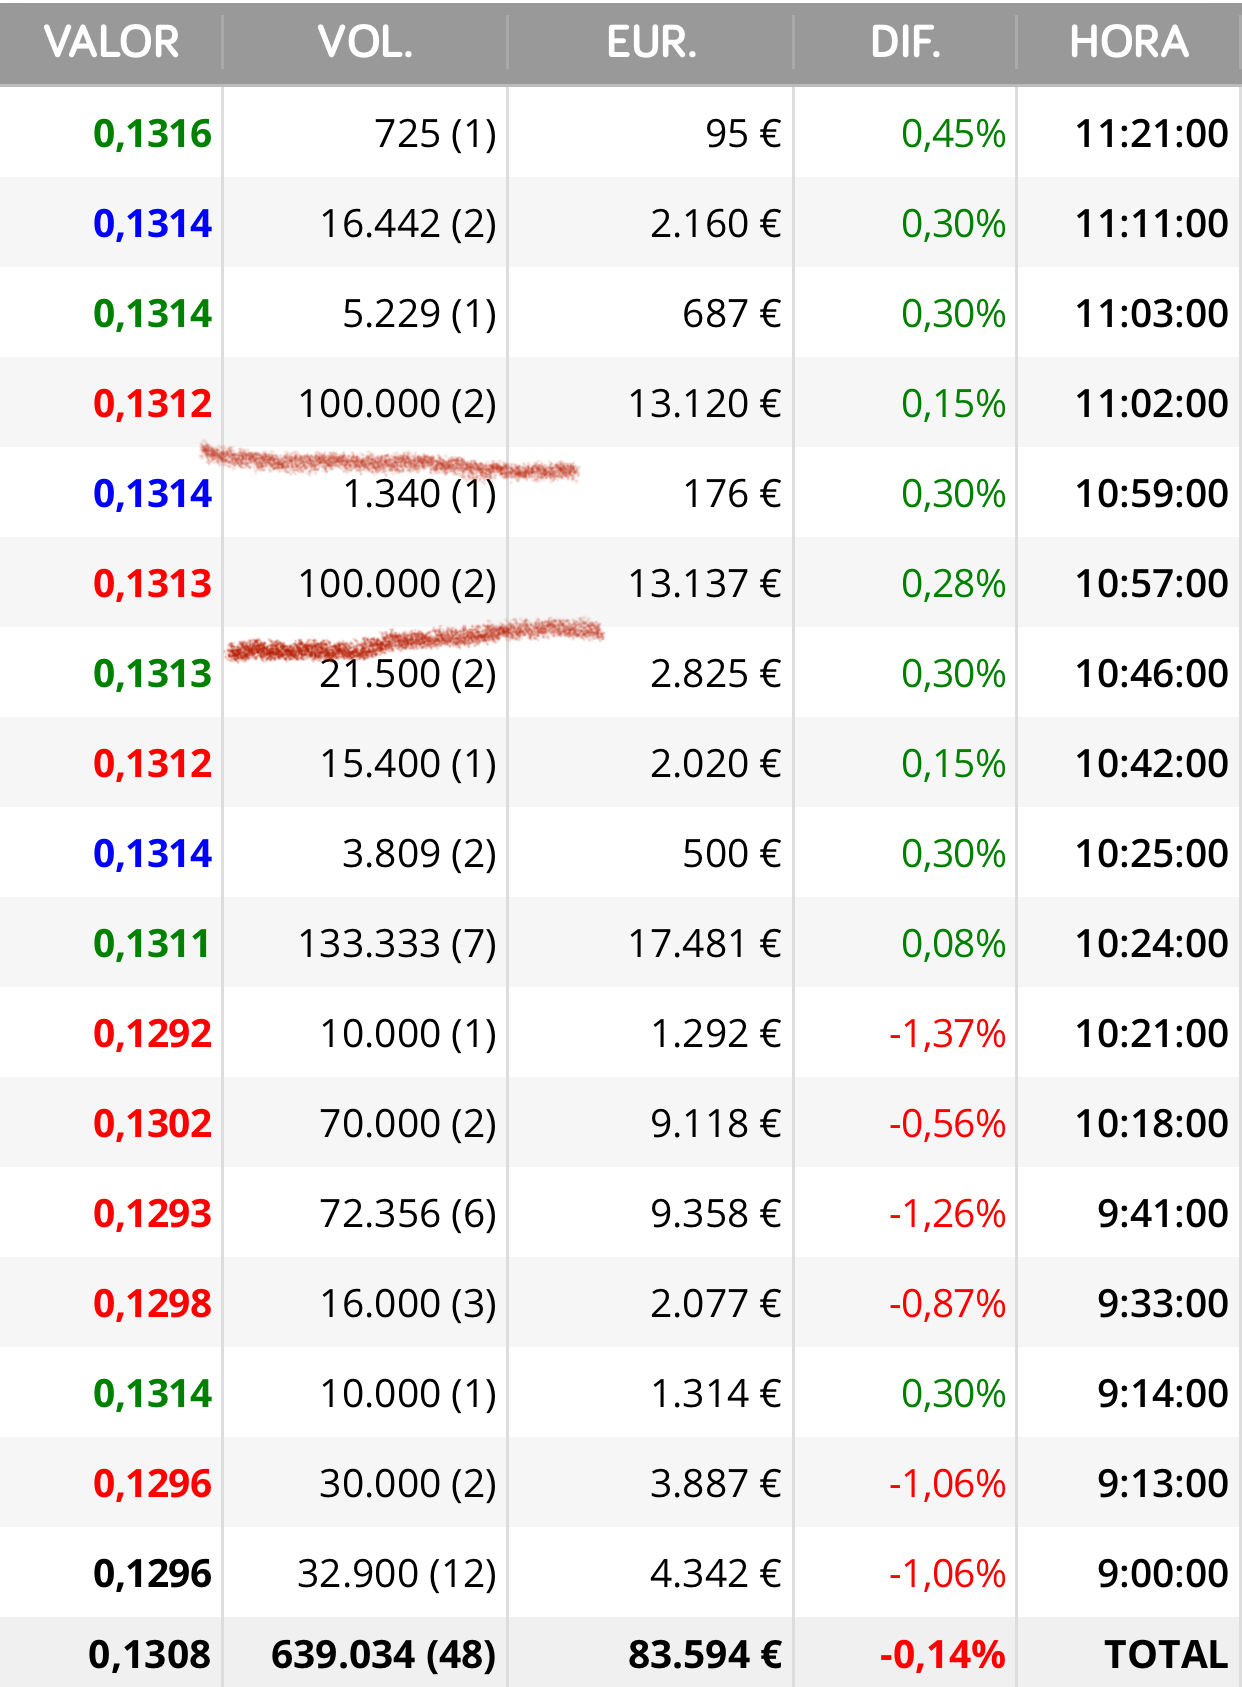
Task: Click the 13.137 € amount
Action: click(705, 583)
